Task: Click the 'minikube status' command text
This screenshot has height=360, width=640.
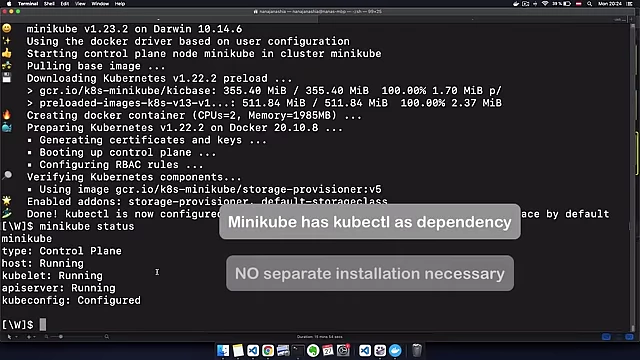Action: (x=87, y=227)
